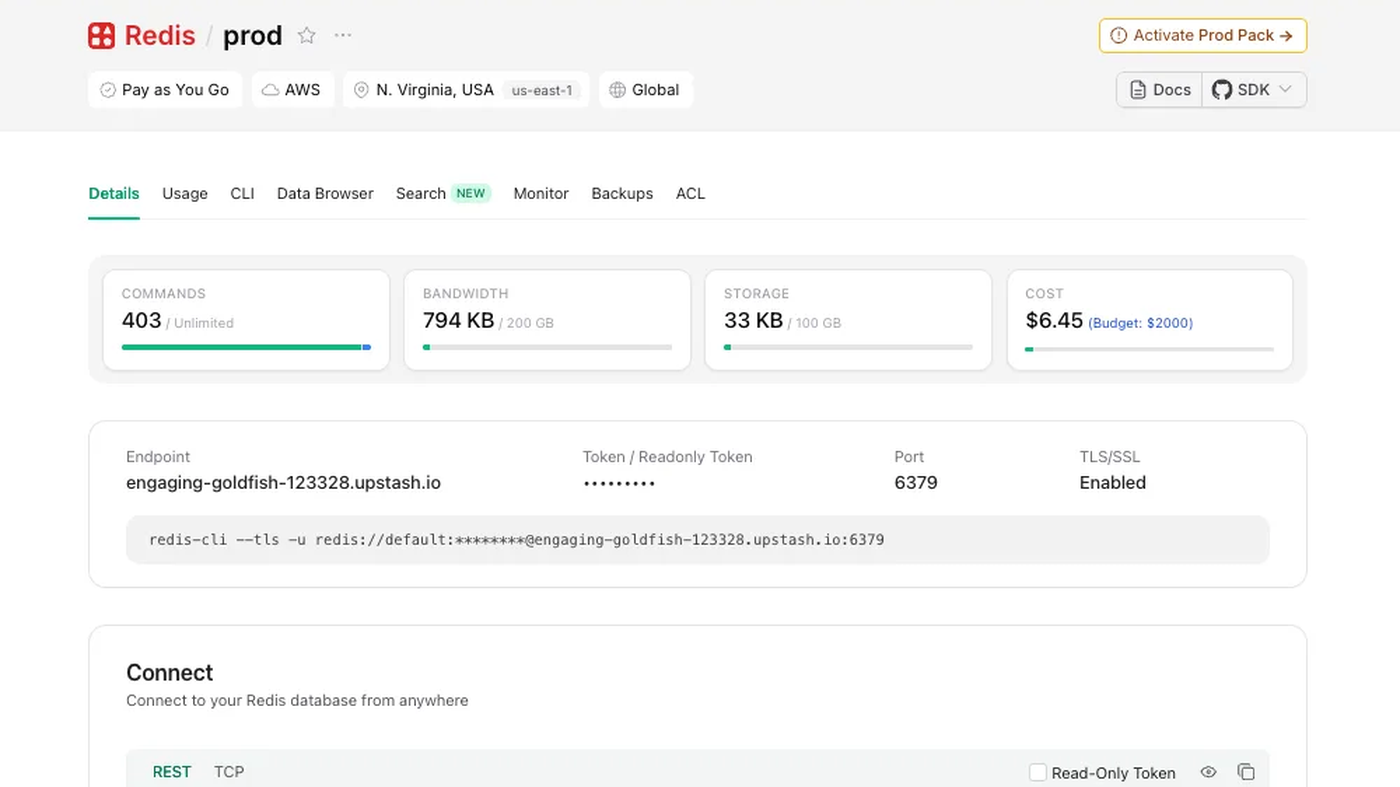Click the us-east-1 region tag
The image size is (1400, 787).
(x=542, y=90)
